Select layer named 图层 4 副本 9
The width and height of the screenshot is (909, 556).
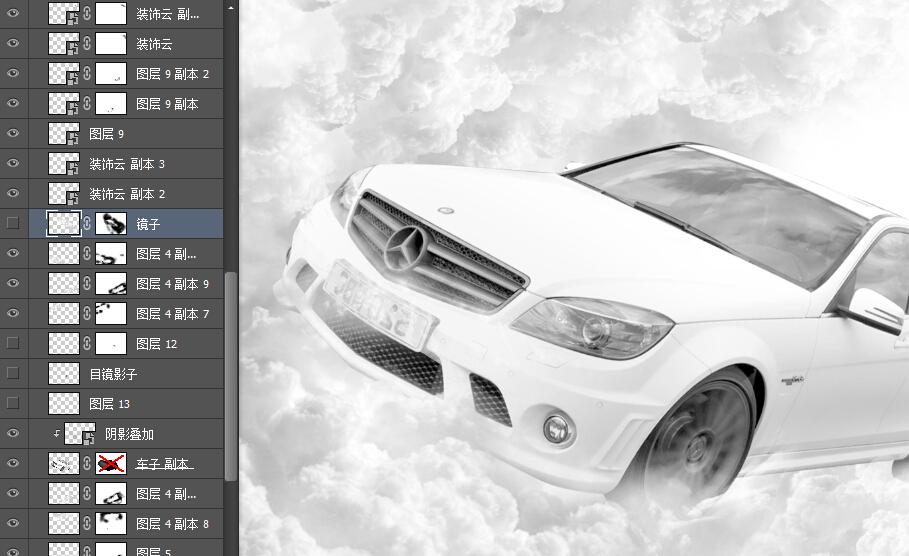(172, 284)
